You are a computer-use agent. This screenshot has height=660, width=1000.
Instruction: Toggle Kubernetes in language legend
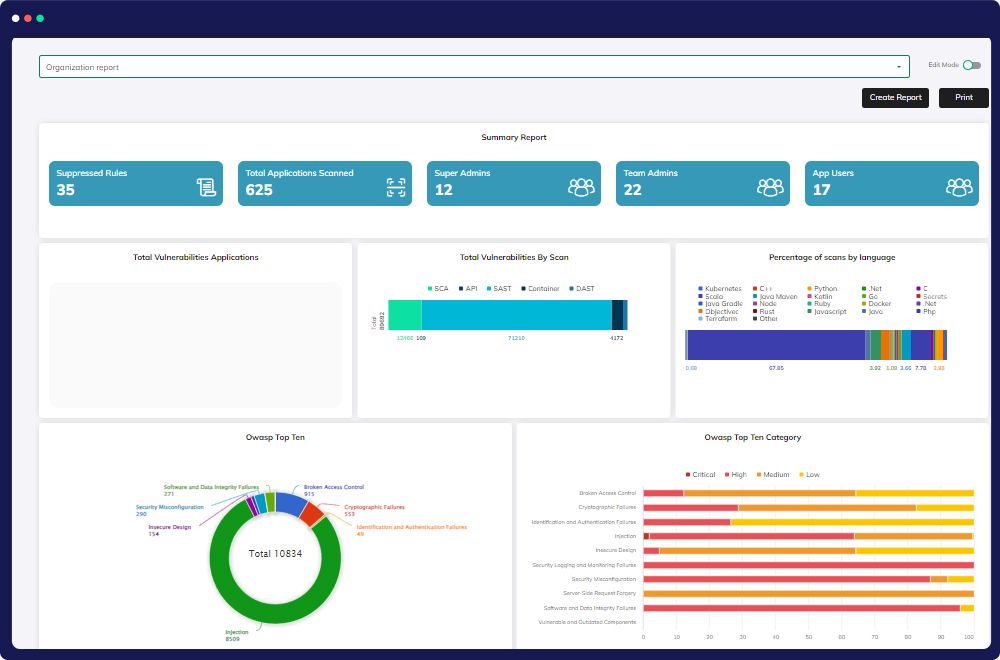click(x=719, y=288)
